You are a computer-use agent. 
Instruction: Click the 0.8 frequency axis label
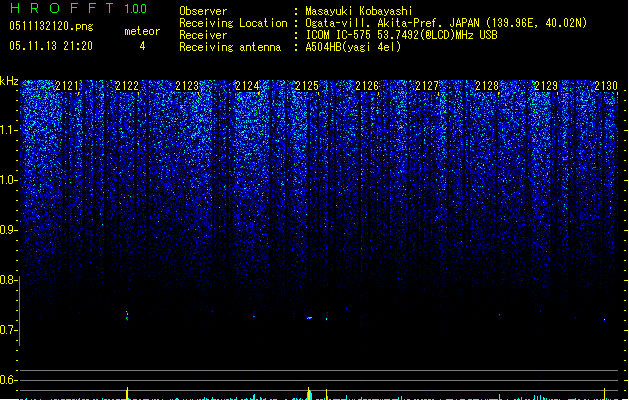point(9,280)
